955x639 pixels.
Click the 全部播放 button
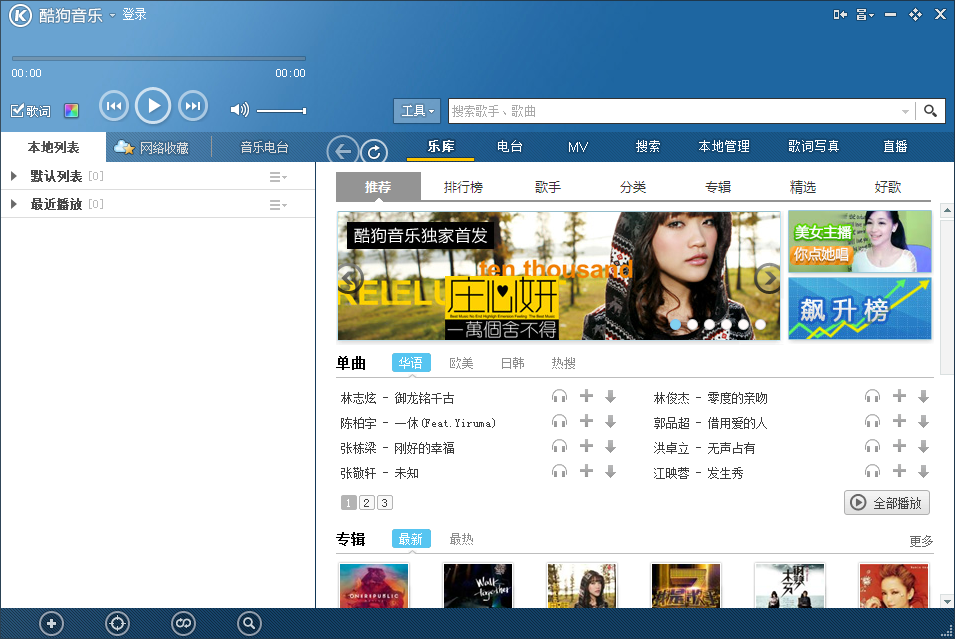[887, 503]
